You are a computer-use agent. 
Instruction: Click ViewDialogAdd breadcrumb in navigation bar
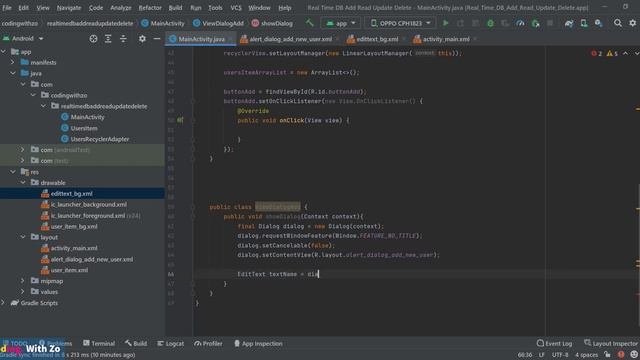pos(218,23)
